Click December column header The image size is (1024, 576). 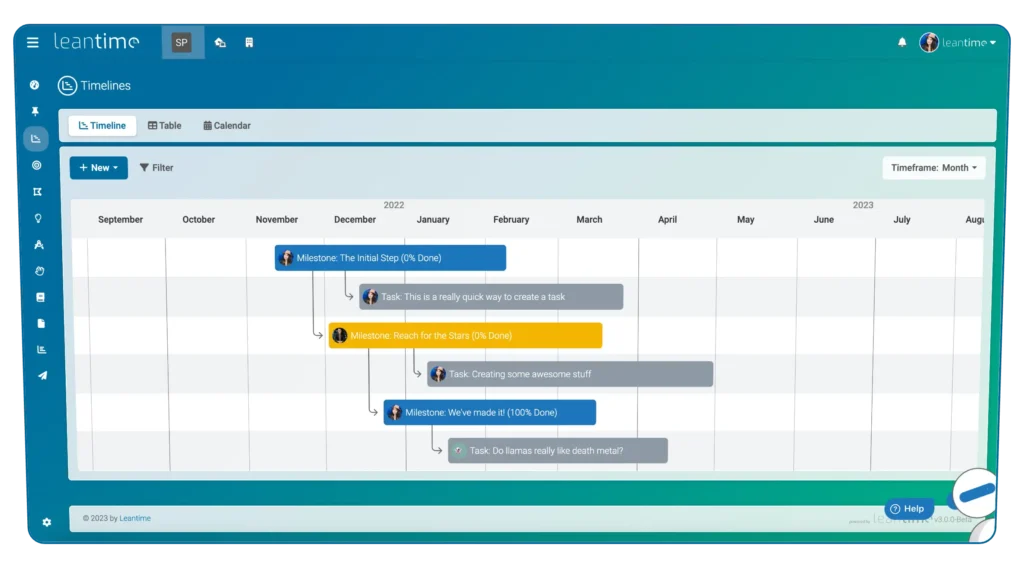click(x=355, y=219)
